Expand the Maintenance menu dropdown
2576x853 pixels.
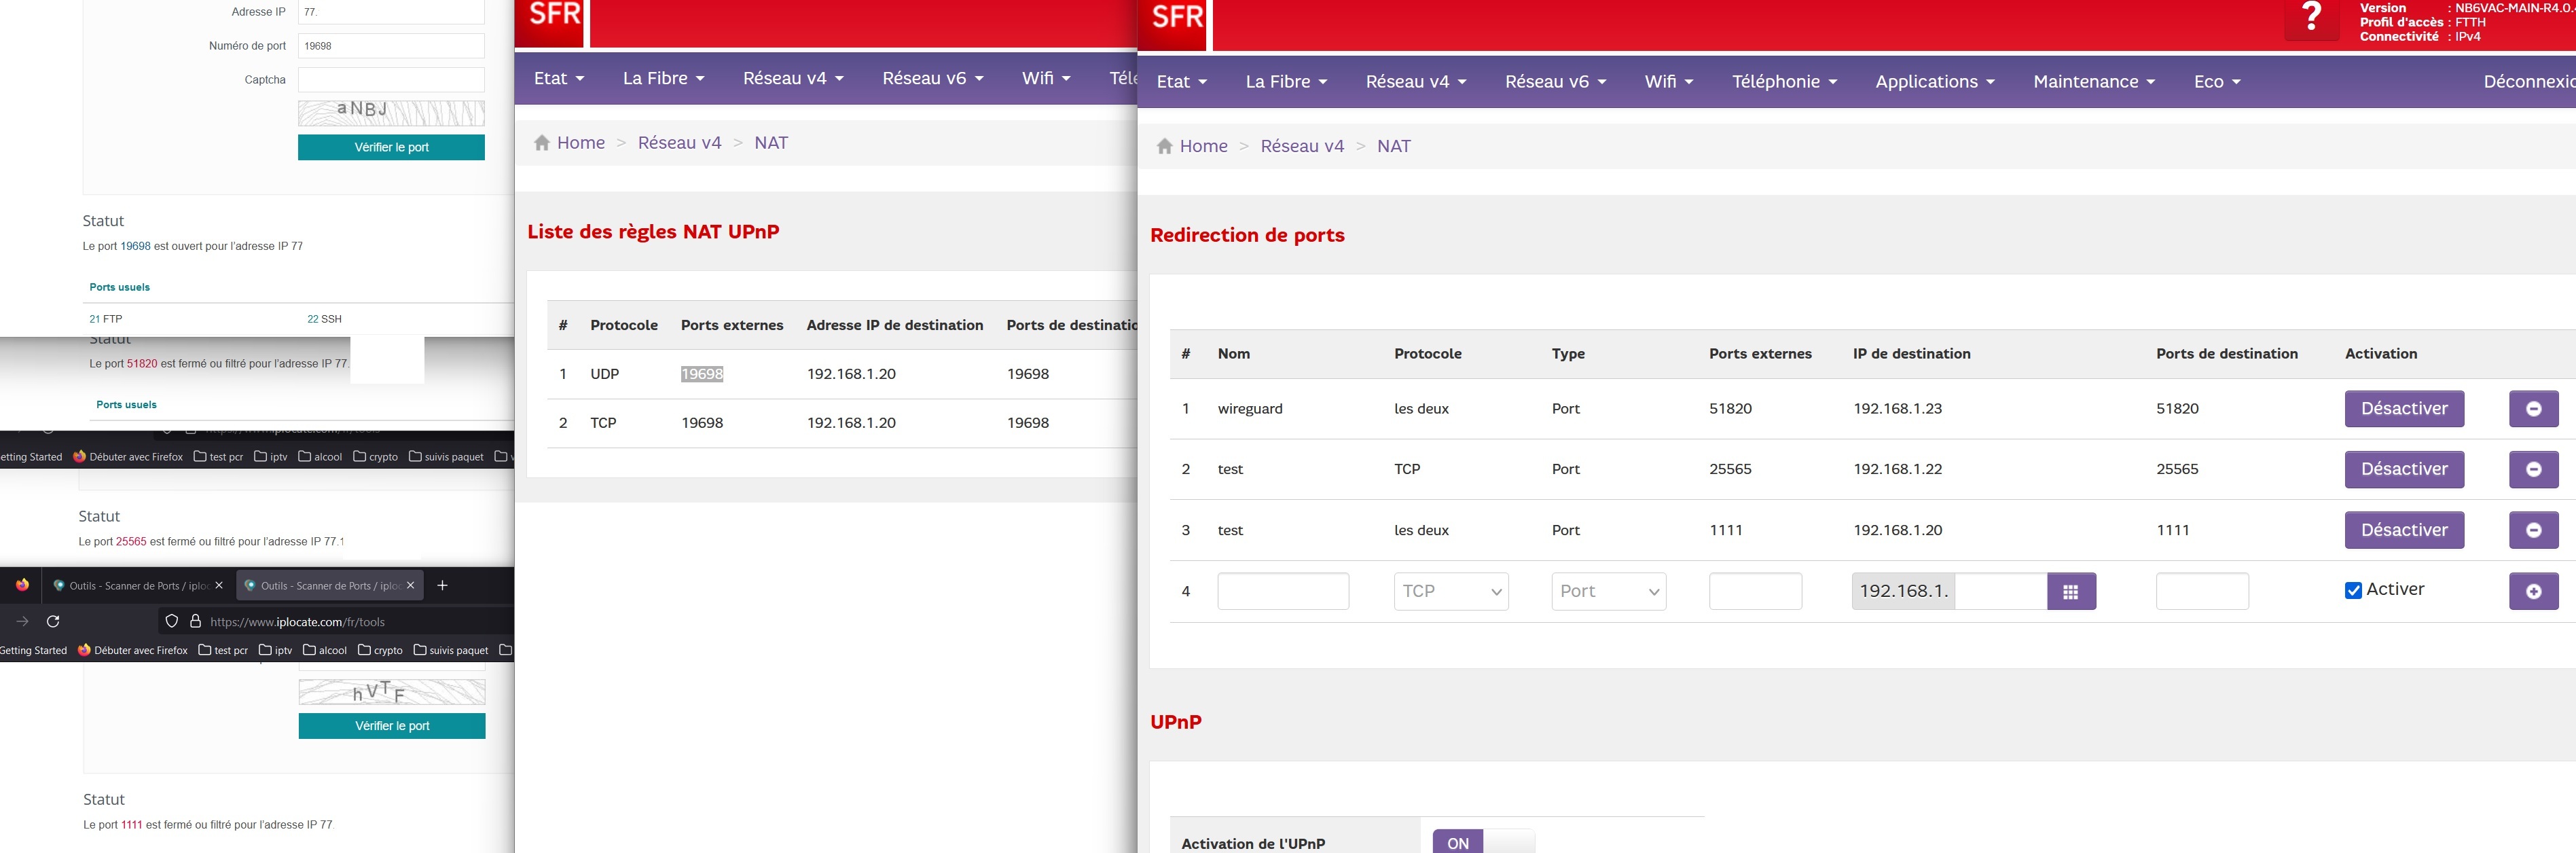(x=2093, y=82)
